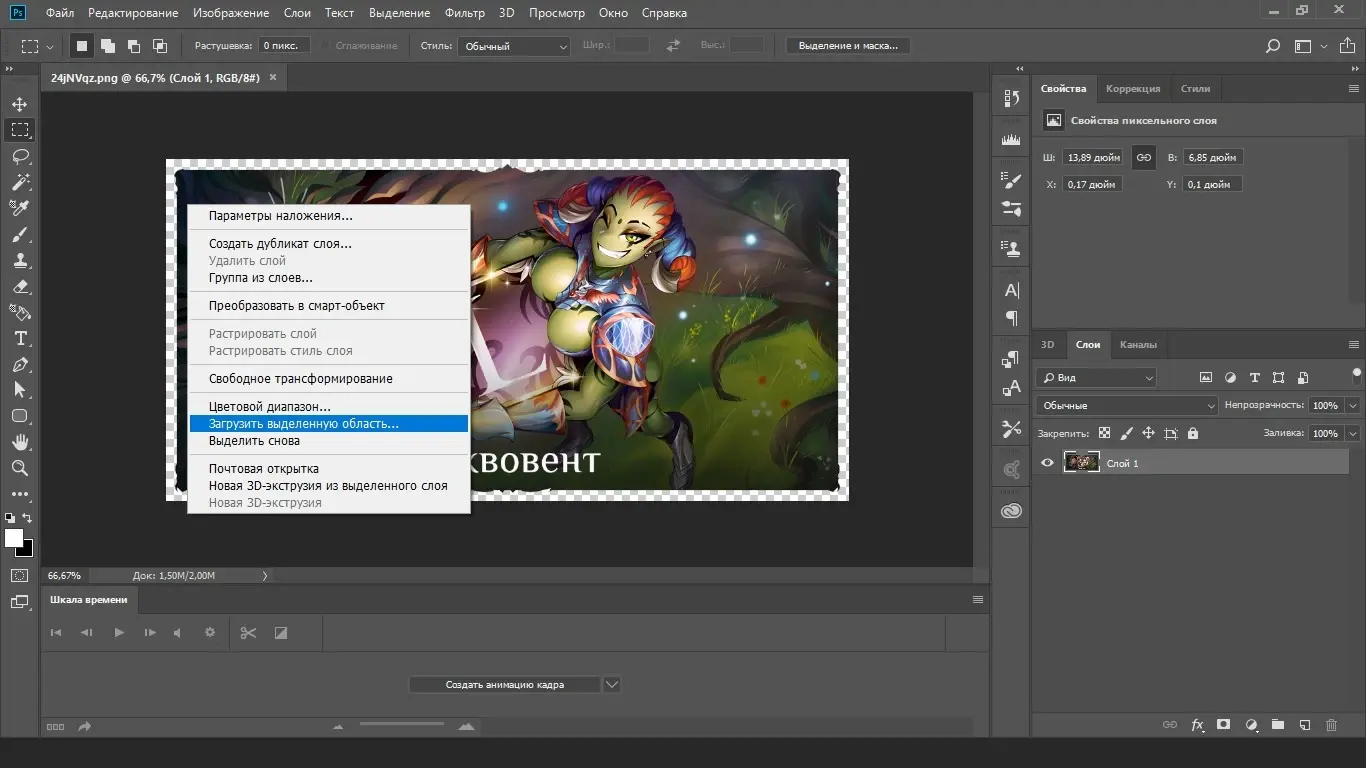
Task: Create a new group folder icon
Action: point(1277,725)
